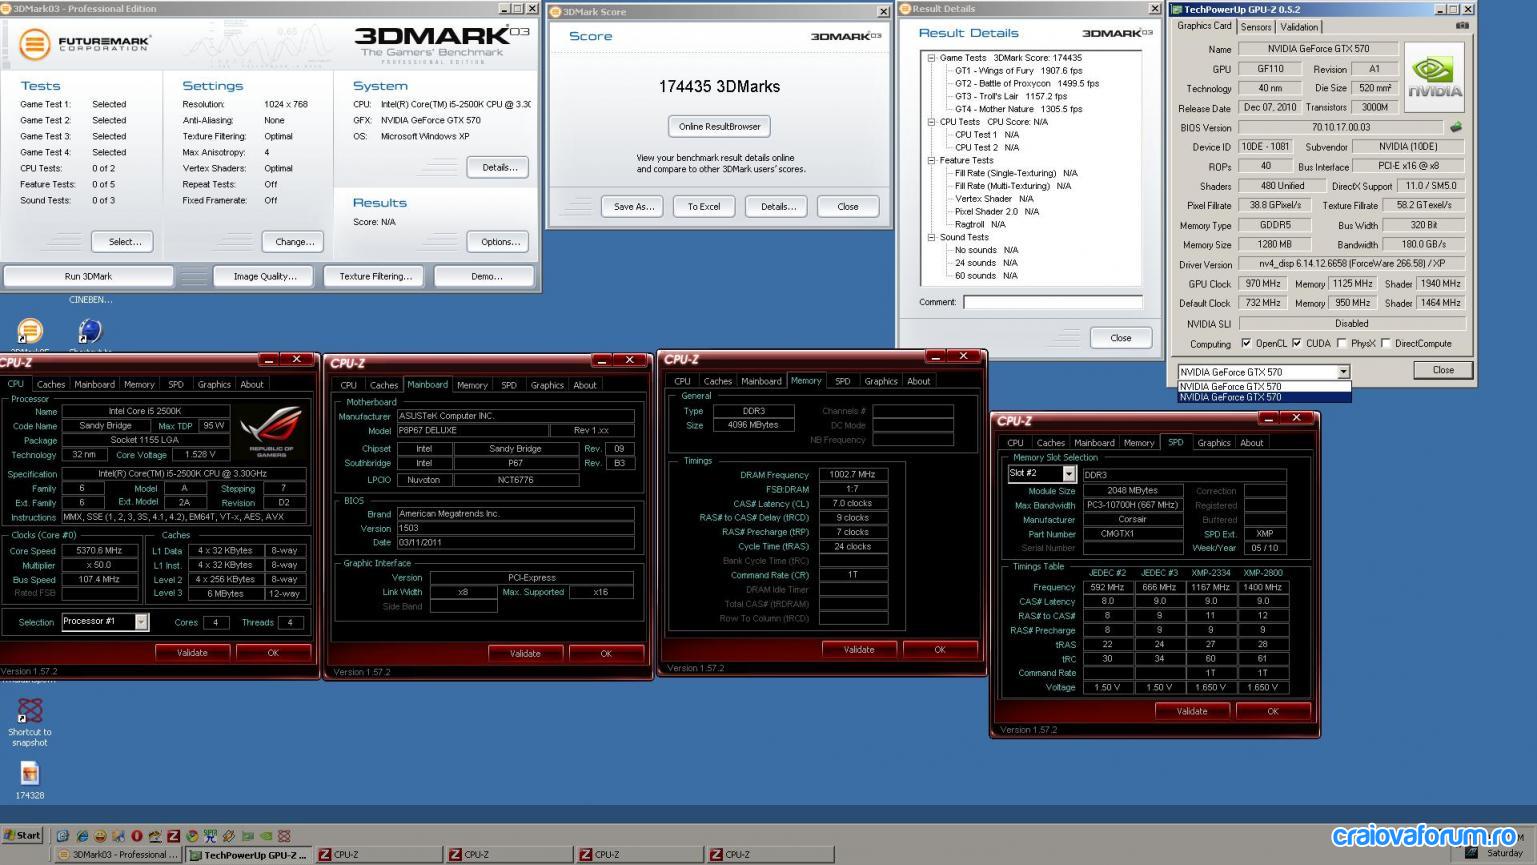Click the Show Desktop quick launch icon
1537x865 pixels.
click(63, 836)
